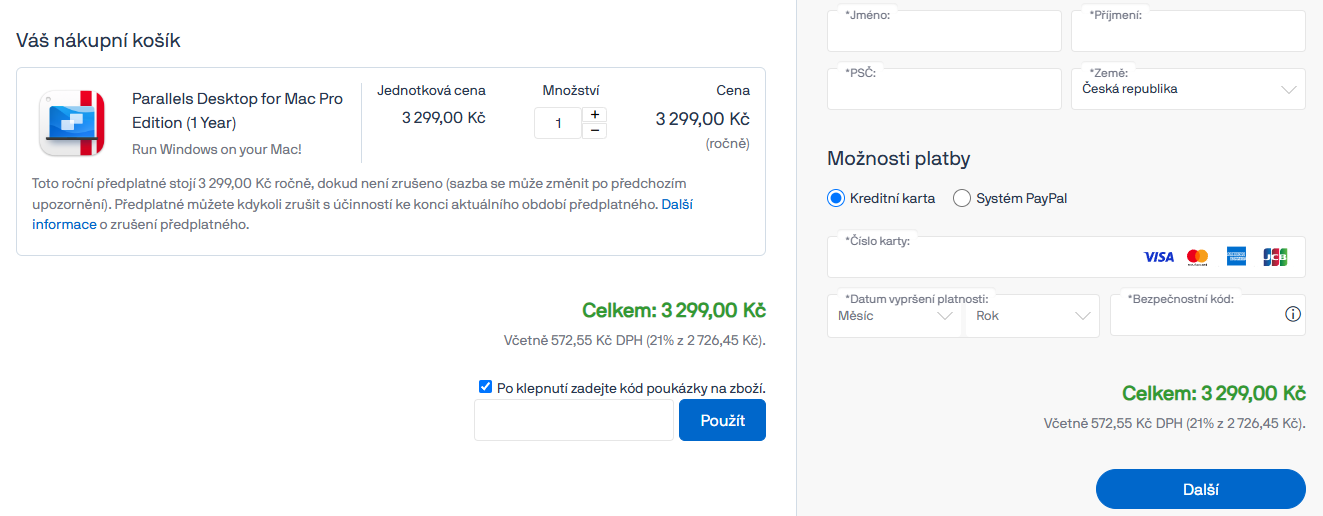Click the American Express logo
Viewport: 1323px width, 516px height.
[x=1236, y=257]
